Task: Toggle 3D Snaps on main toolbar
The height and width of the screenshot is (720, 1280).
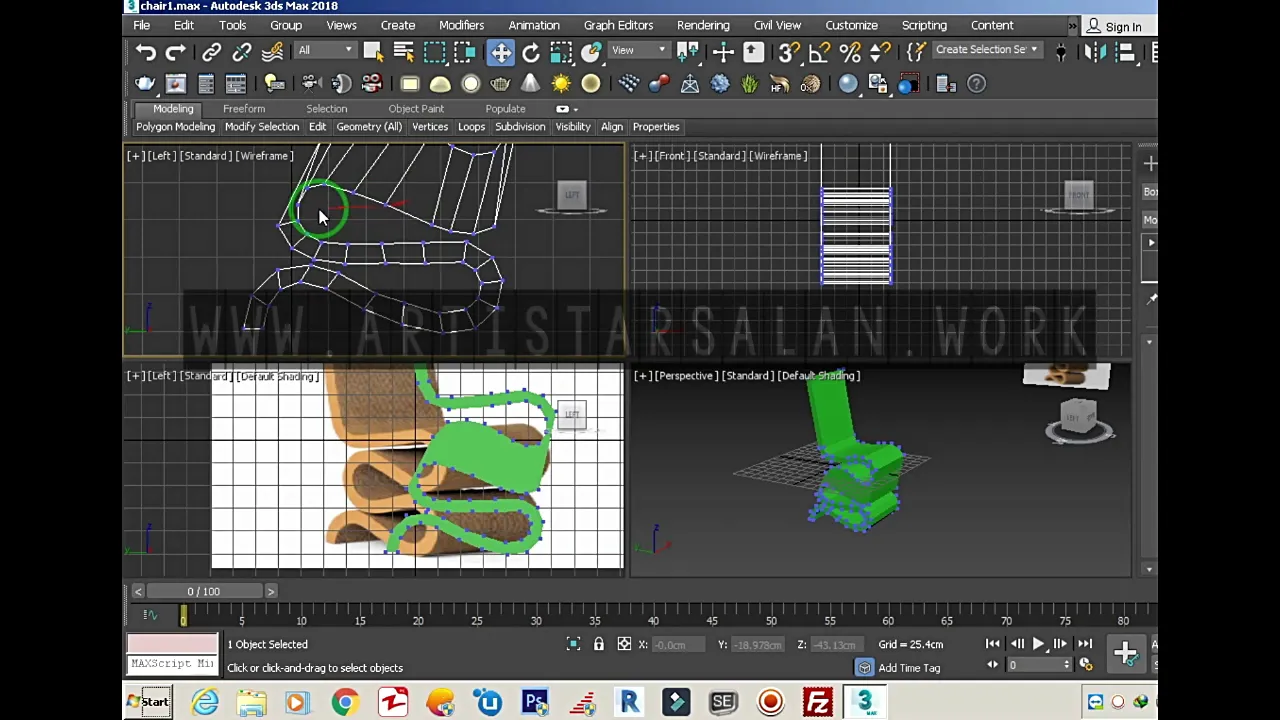Action: [x=789, y=52]
